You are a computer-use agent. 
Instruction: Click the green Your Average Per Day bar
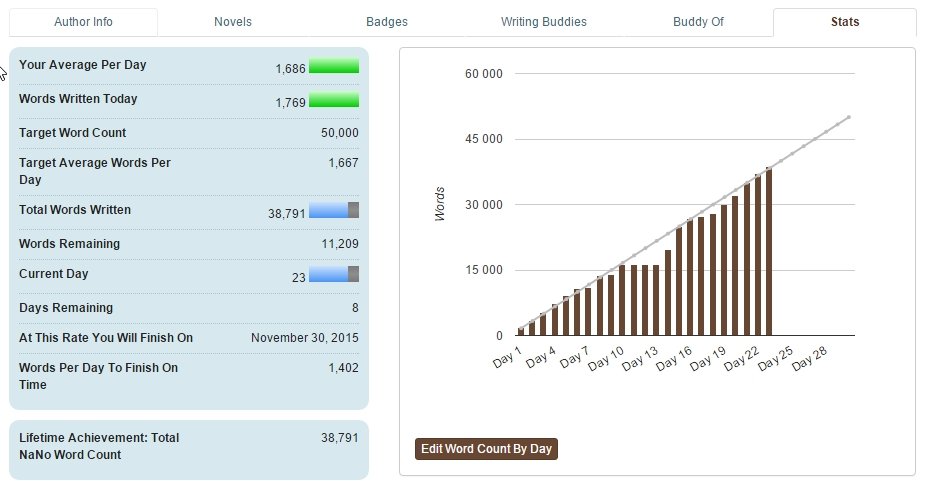click(x=333, y=67)
